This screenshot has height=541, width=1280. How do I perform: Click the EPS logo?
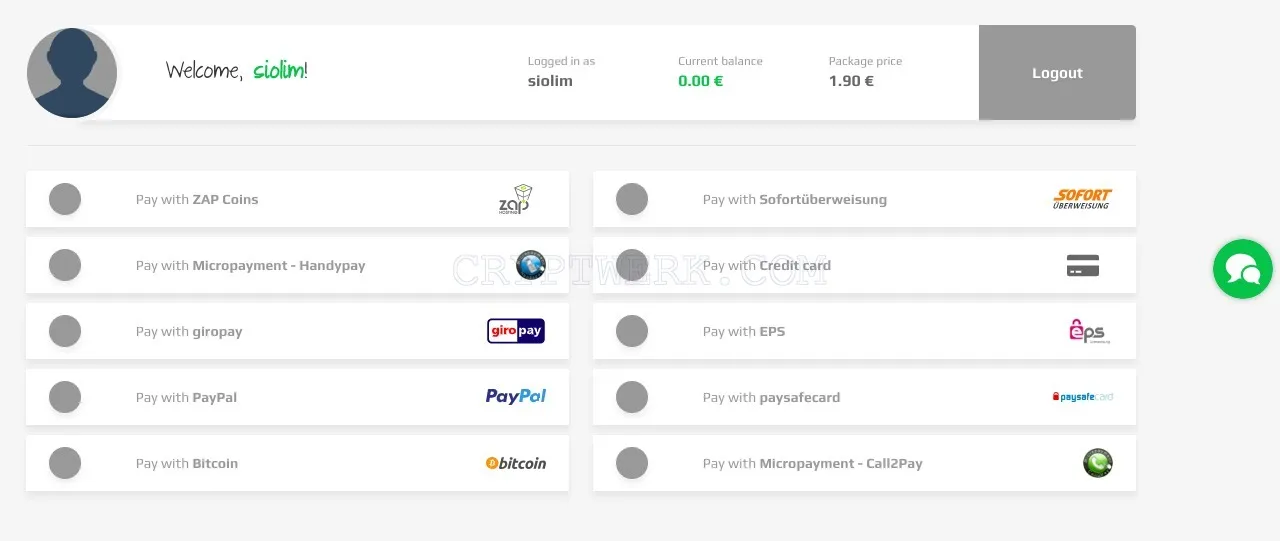1089,331
